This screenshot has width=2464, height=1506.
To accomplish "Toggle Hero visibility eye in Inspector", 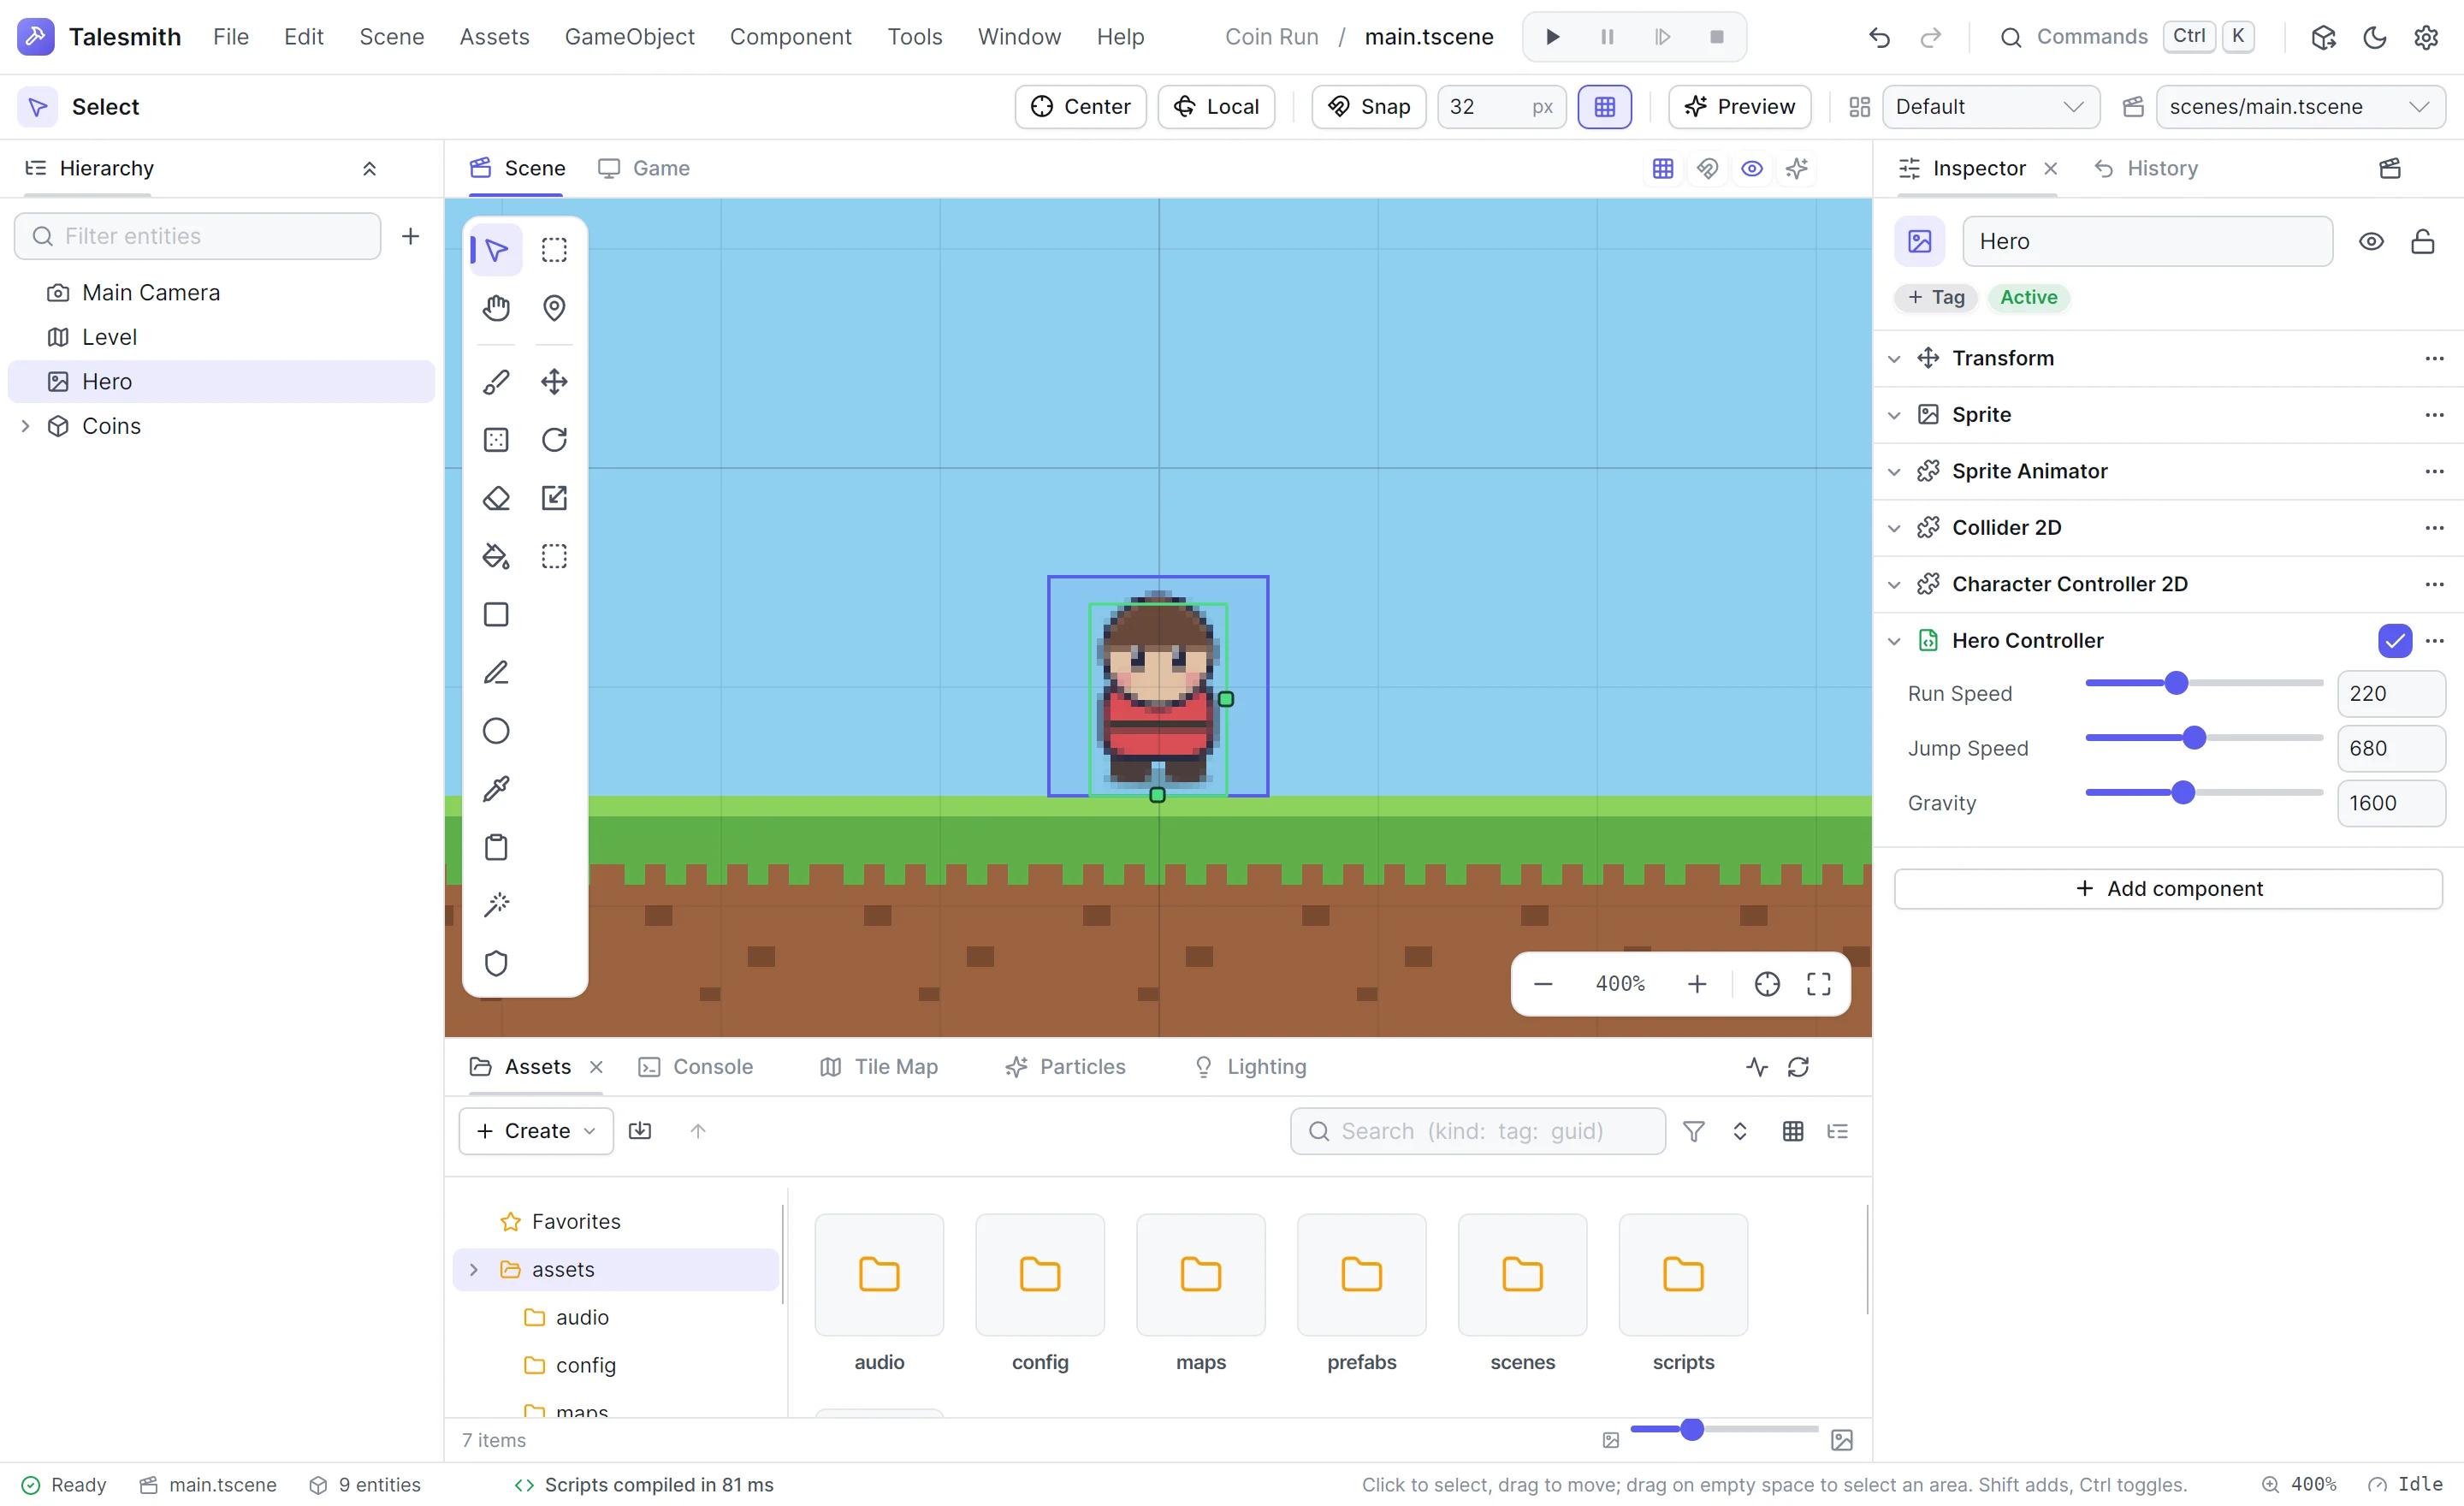I will click(x=2371, y=241).
